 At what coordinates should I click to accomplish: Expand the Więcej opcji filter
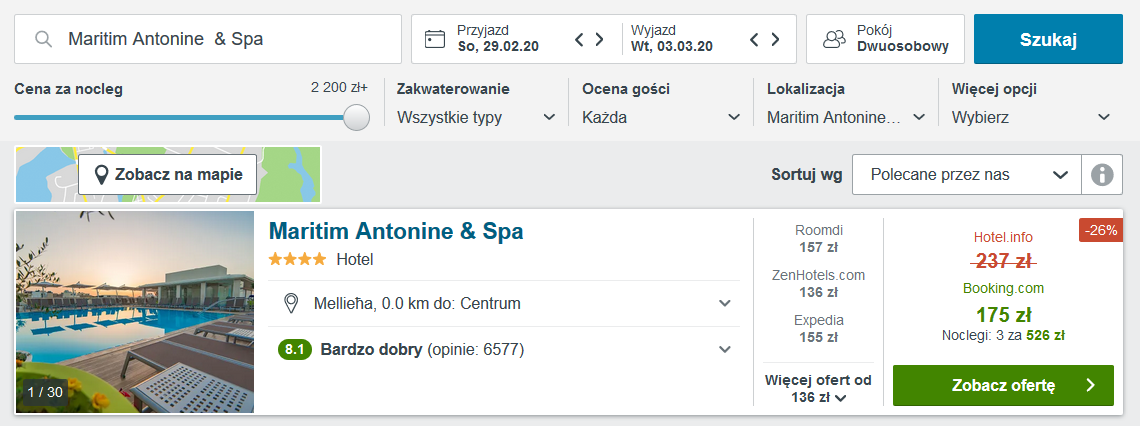coord(1032,117)
